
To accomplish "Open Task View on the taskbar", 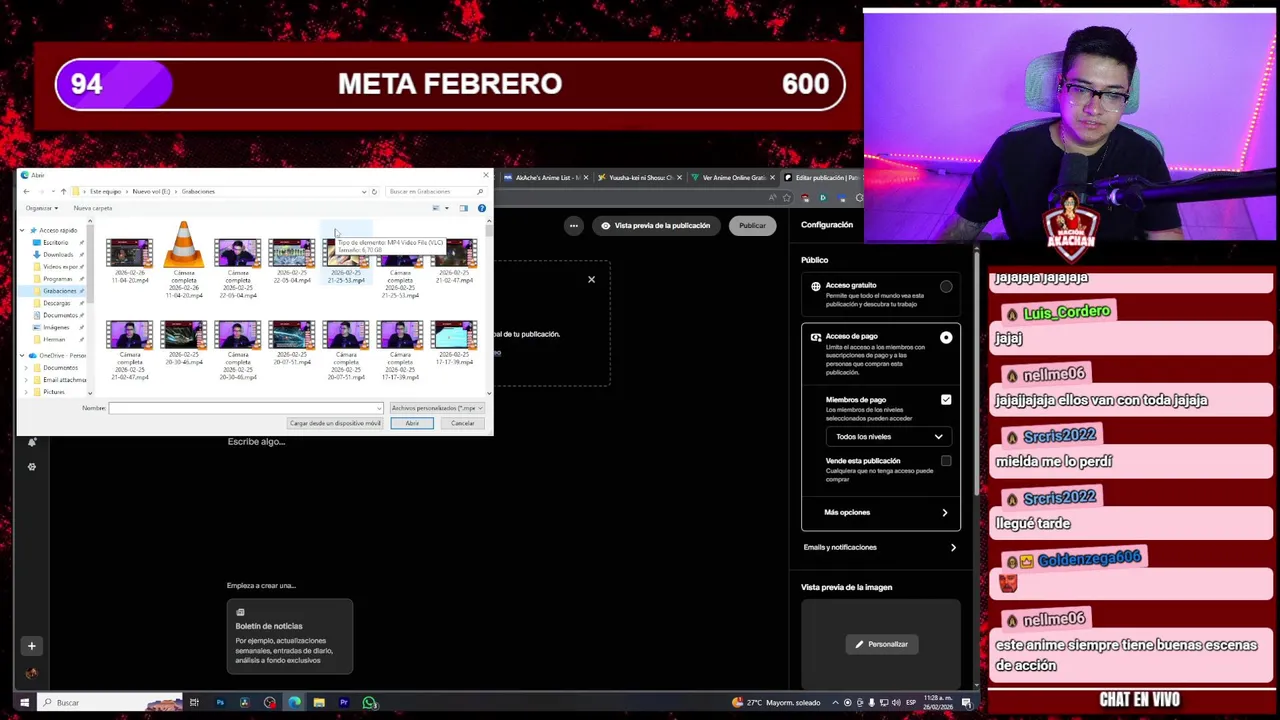I will (194, 703).
